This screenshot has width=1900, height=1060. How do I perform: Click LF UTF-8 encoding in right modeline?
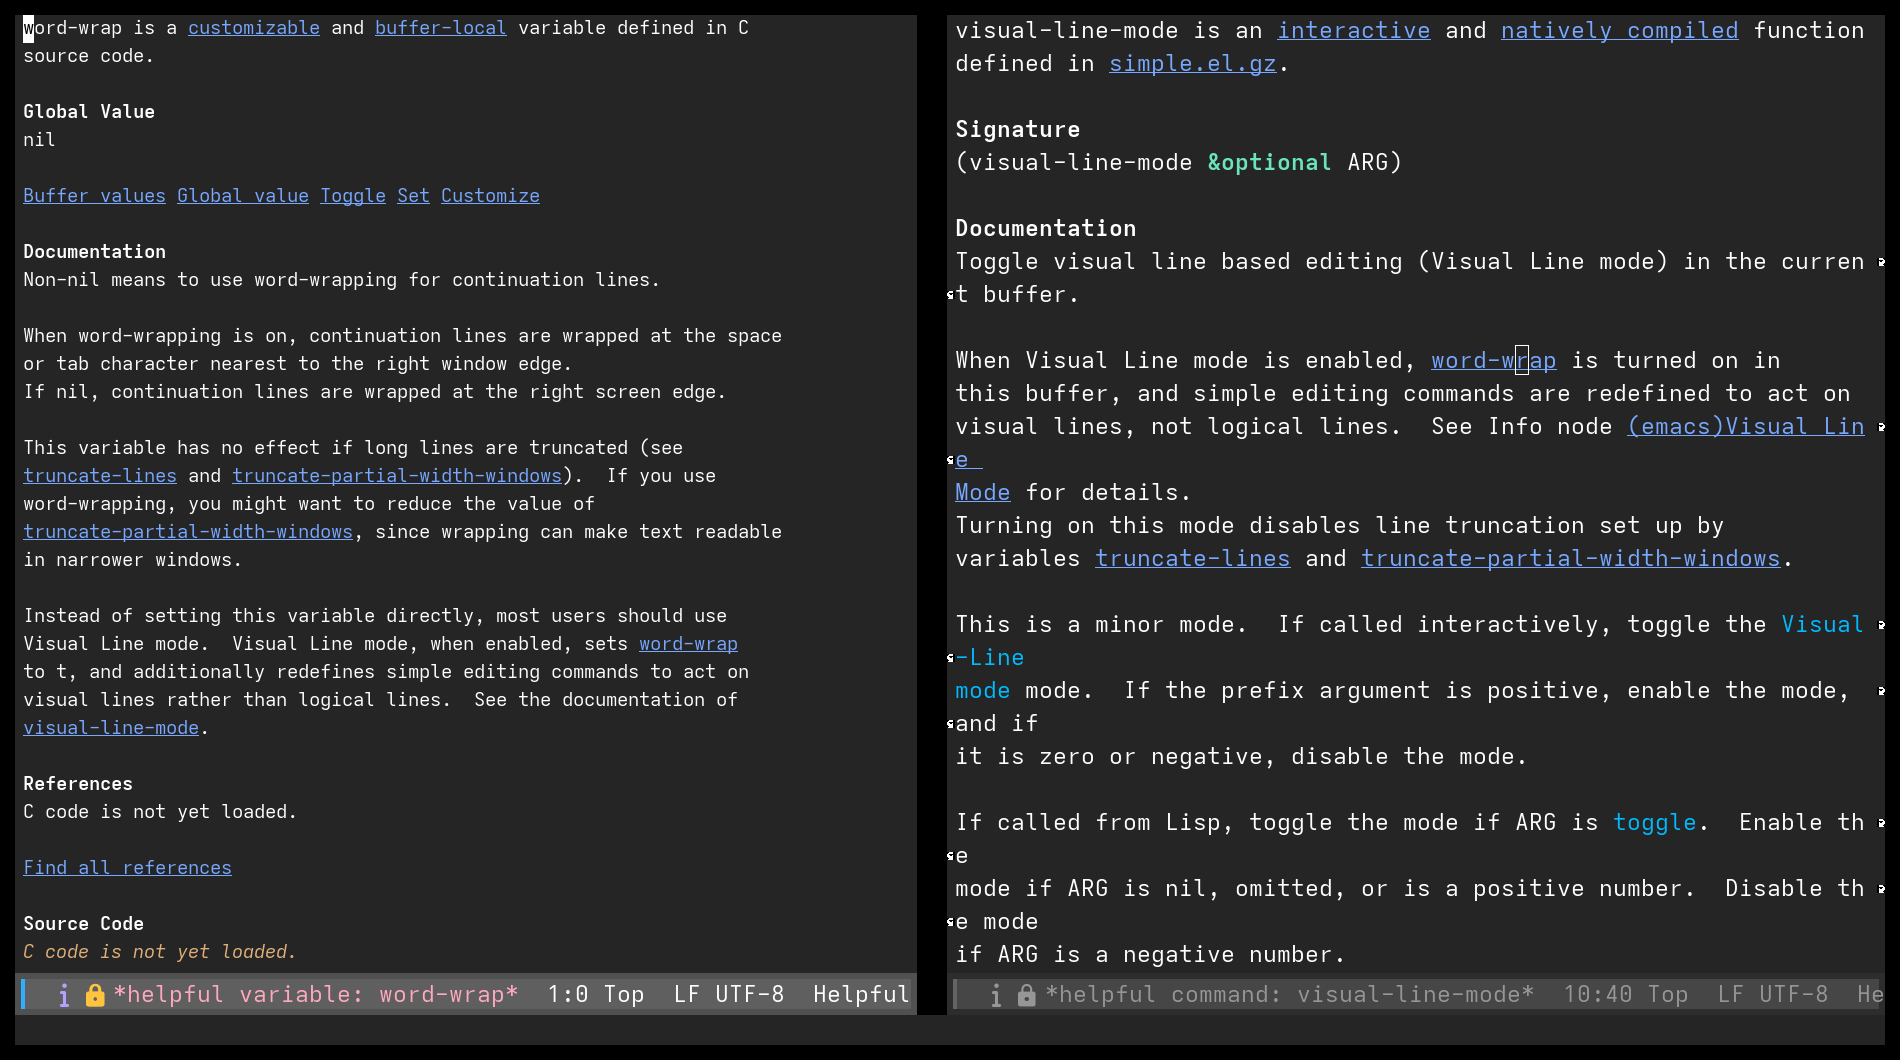coord(1773,995)
